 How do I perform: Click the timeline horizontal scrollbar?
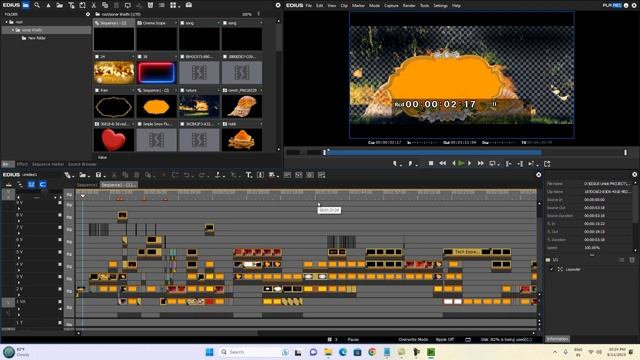(x=169, y=333)
